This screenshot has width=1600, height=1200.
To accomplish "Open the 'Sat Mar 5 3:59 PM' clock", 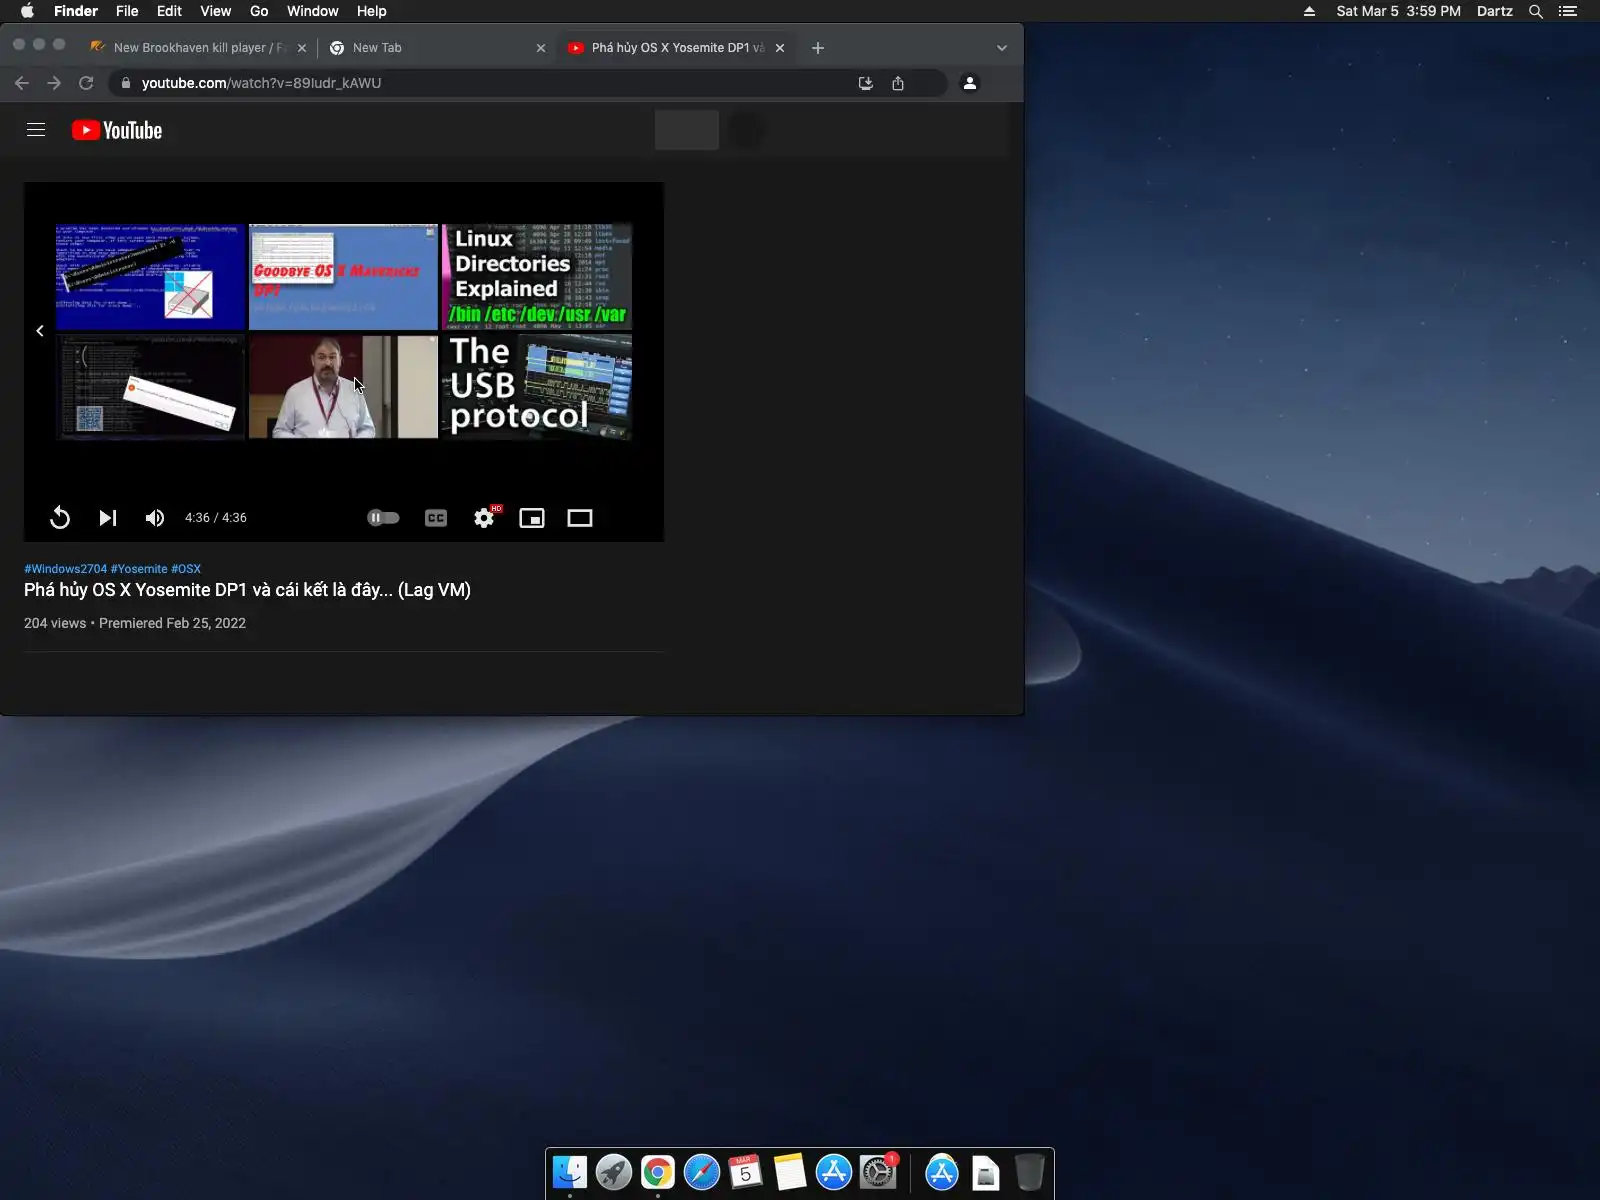I will [1399, 11].
